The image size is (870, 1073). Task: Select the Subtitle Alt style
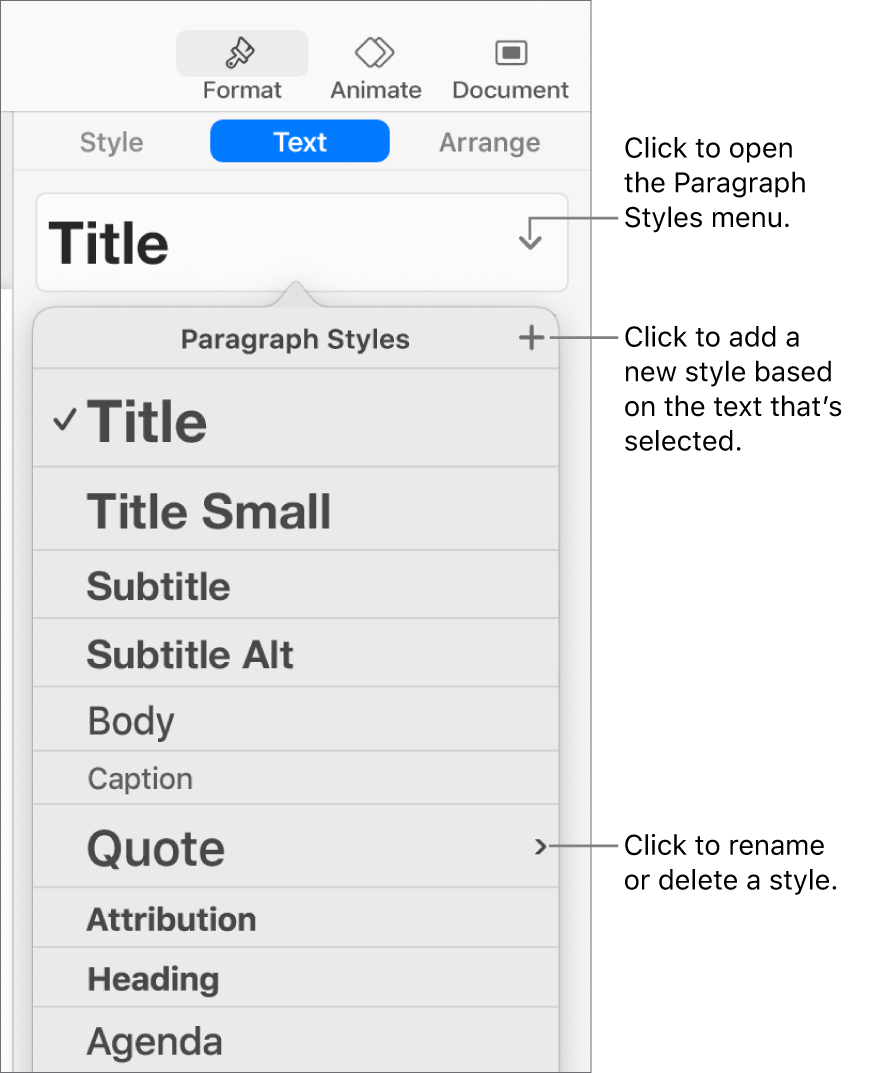[190, 655]
